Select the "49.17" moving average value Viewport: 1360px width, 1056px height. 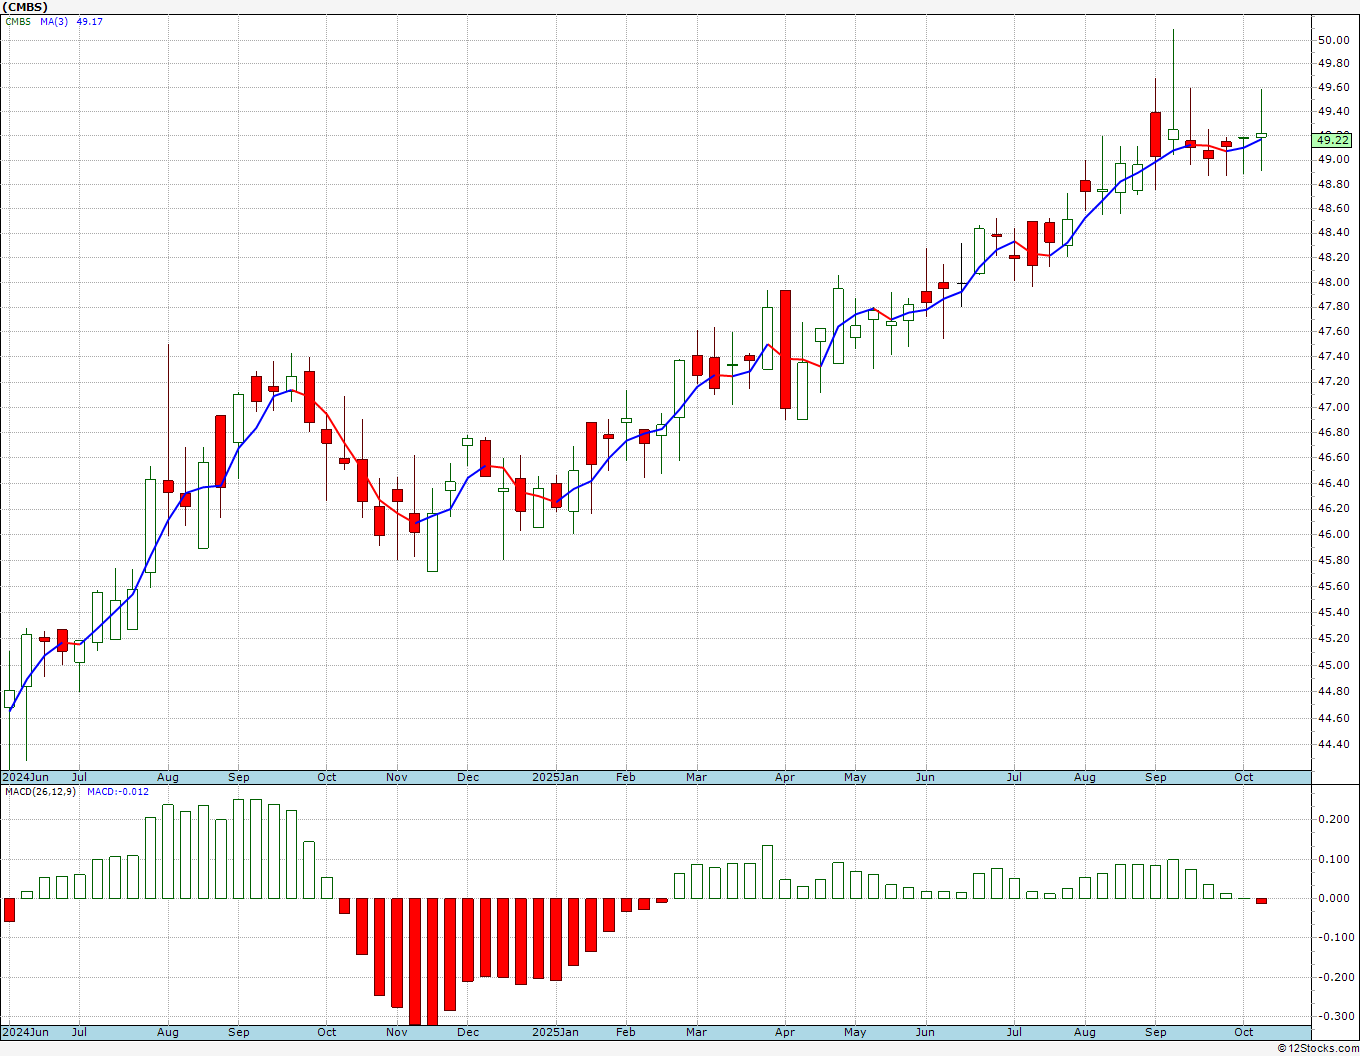[x=90, y=22]
